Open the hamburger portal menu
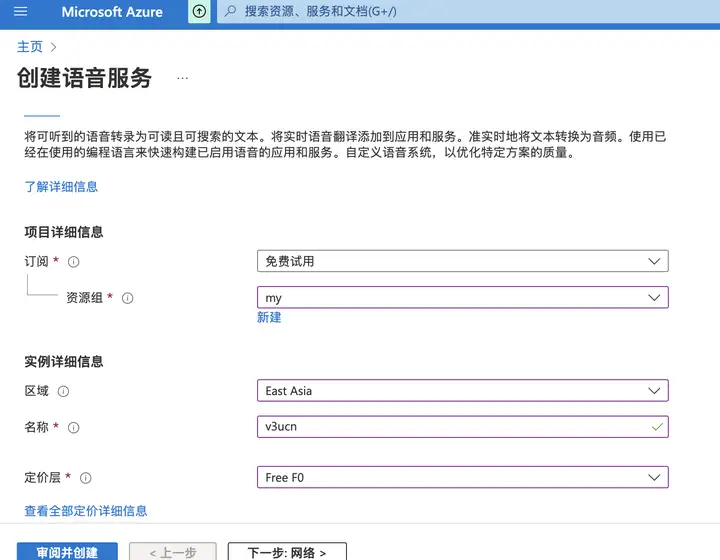This screenshot has height=560, width=720. click(x=21, y=11)
